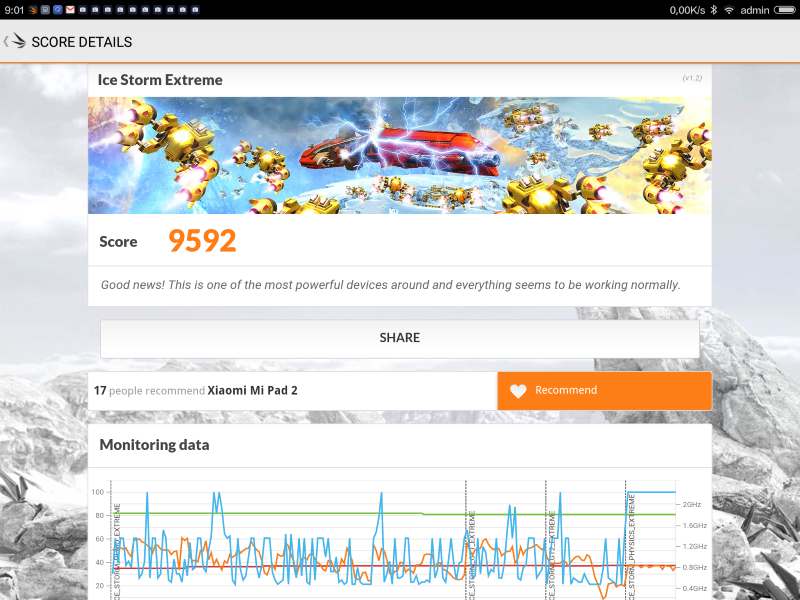Image resolution: width=800 pixels, height=600 pixels.
Task: Go back using the 3DMark logo arrow
Action: pos(14,41)
